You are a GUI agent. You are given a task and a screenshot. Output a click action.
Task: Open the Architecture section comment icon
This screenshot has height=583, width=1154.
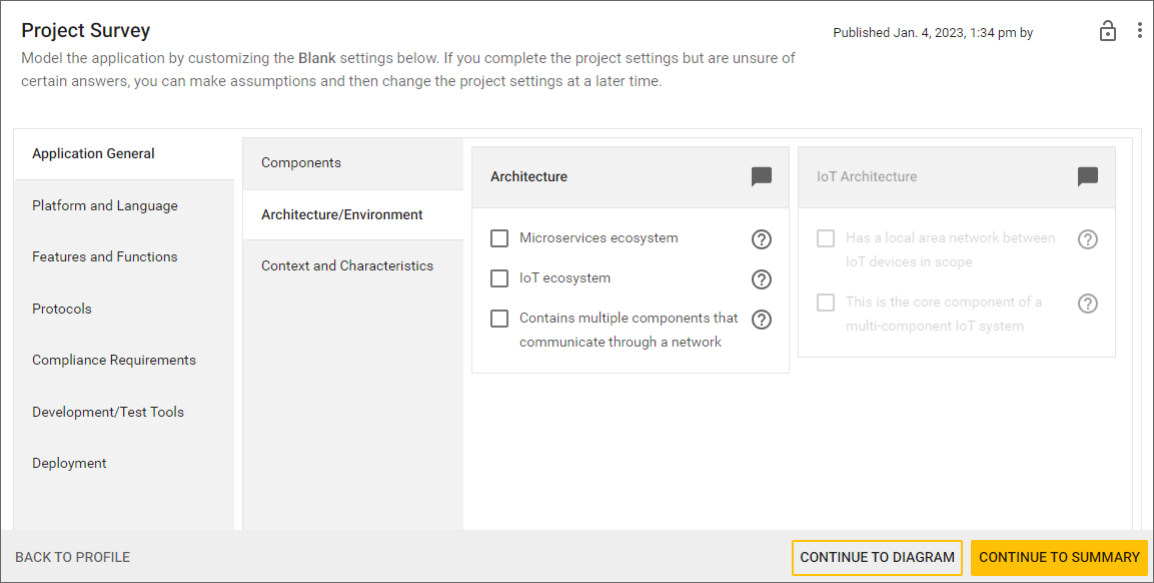pyautogui.click(x=761, y=177)
